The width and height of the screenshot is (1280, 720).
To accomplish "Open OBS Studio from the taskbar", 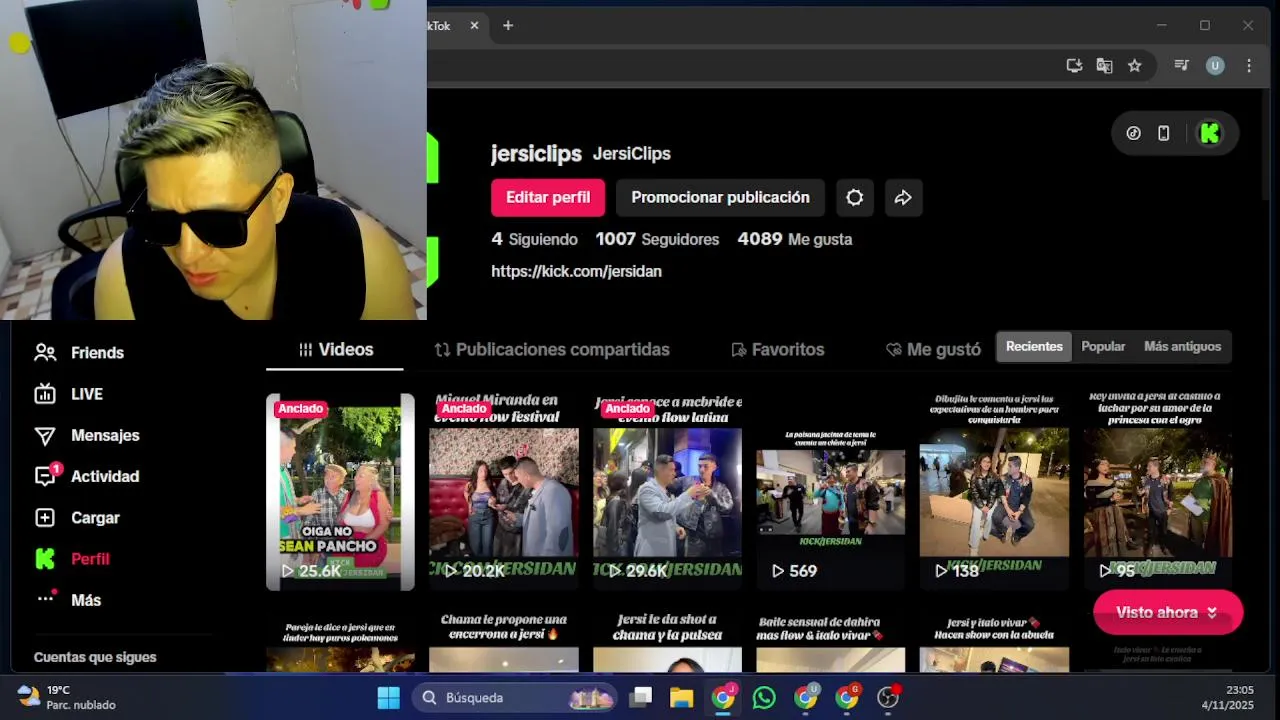I will (x=888, y=697).
